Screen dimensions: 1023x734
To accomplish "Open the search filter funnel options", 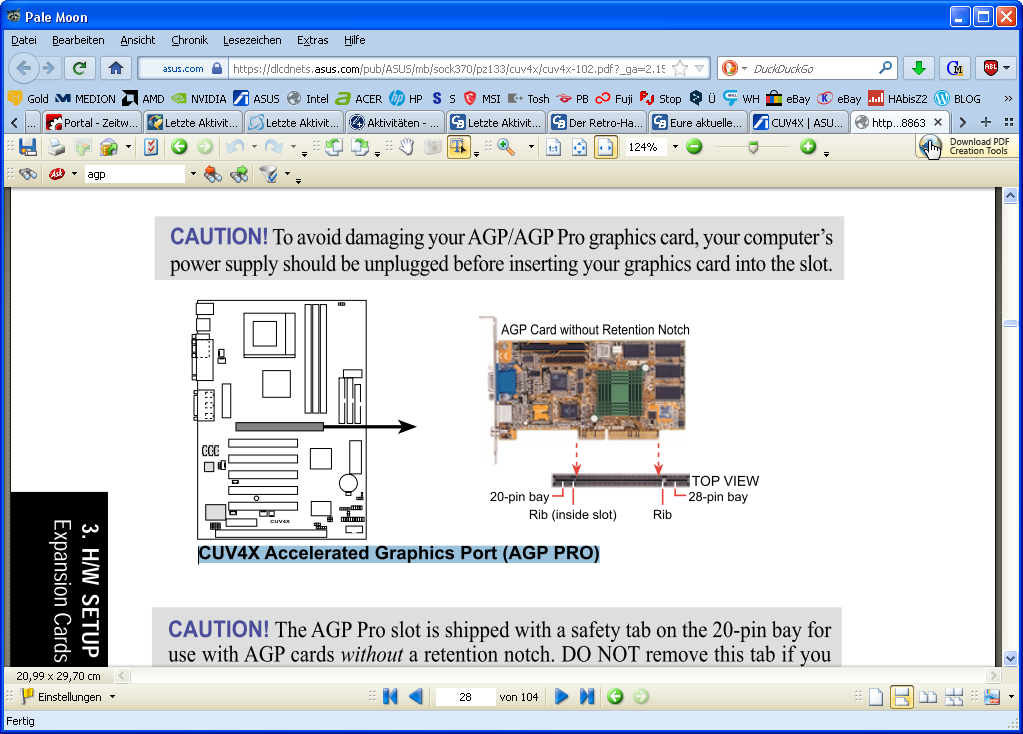I will tap(268, 174).
